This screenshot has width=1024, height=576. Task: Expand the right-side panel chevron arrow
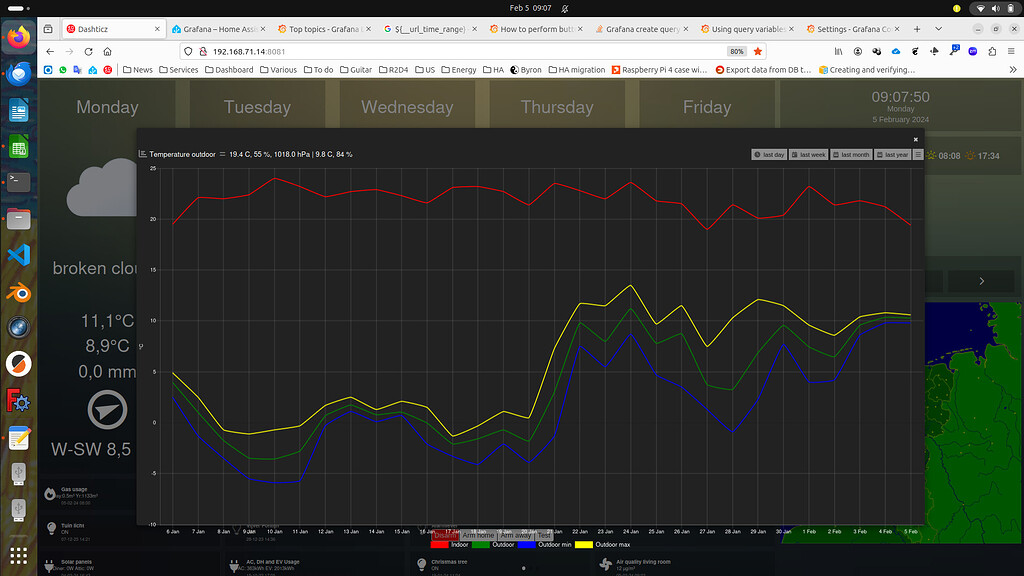coord(981,281)
